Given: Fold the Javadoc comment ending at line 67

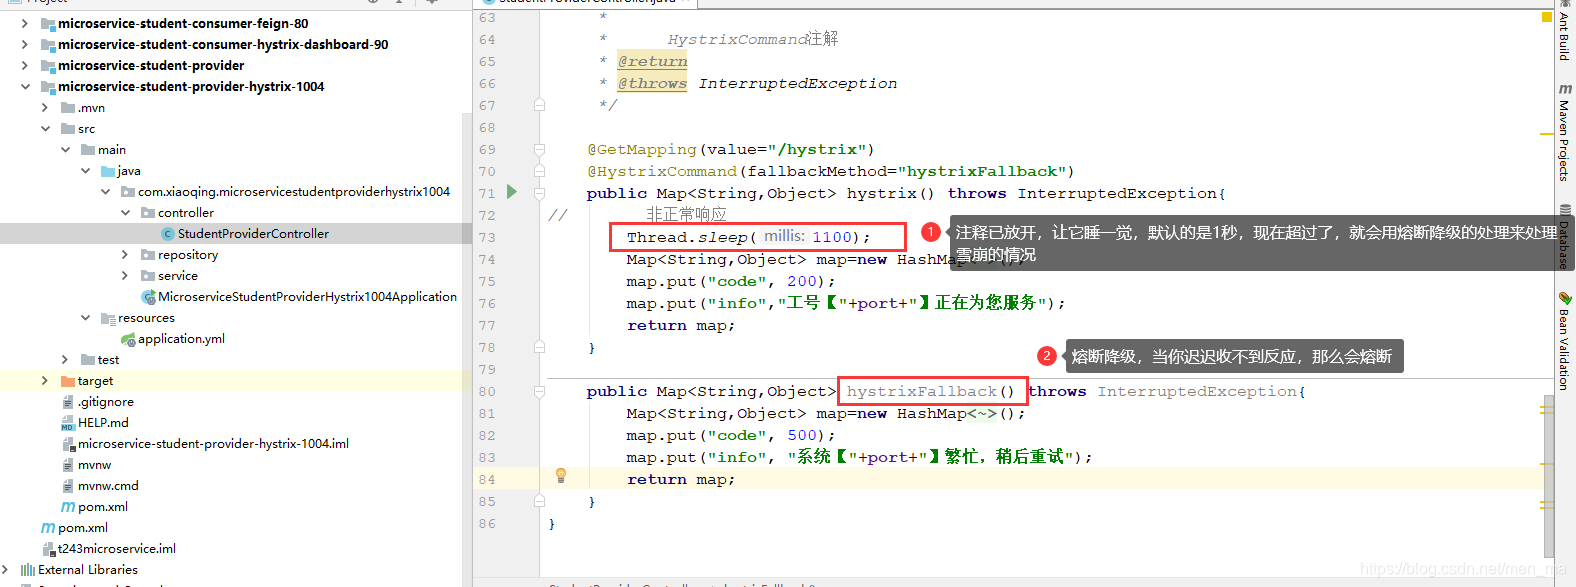Looking at the screenshot, I should pyautogui.click(x=539, y=105).
